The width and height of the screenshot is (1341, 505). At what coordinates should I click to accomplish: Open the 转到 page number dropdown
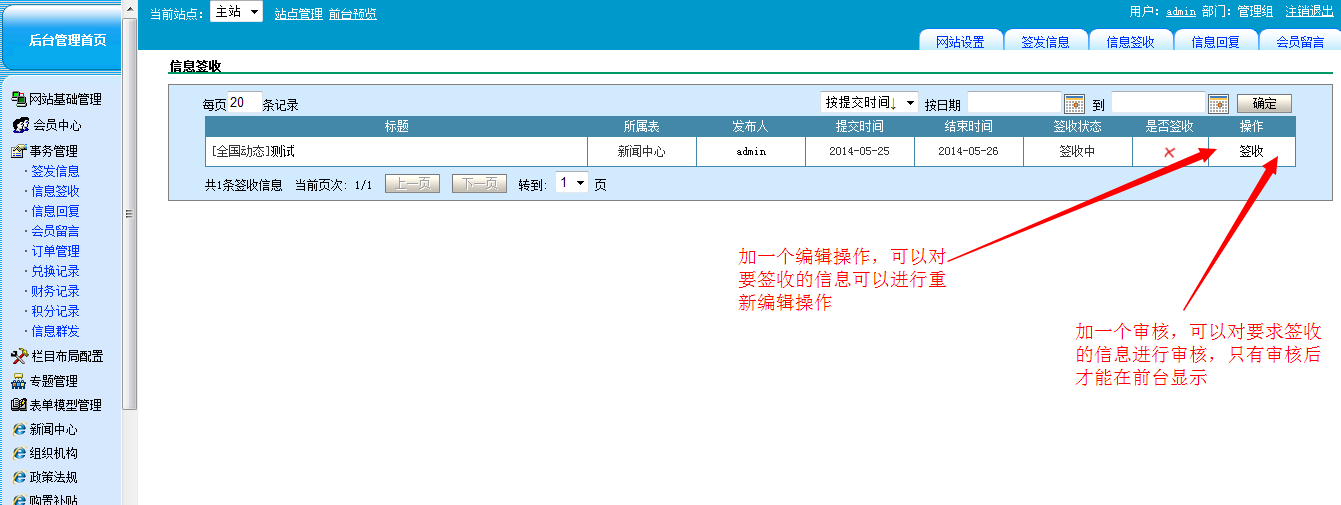(571, 184)
